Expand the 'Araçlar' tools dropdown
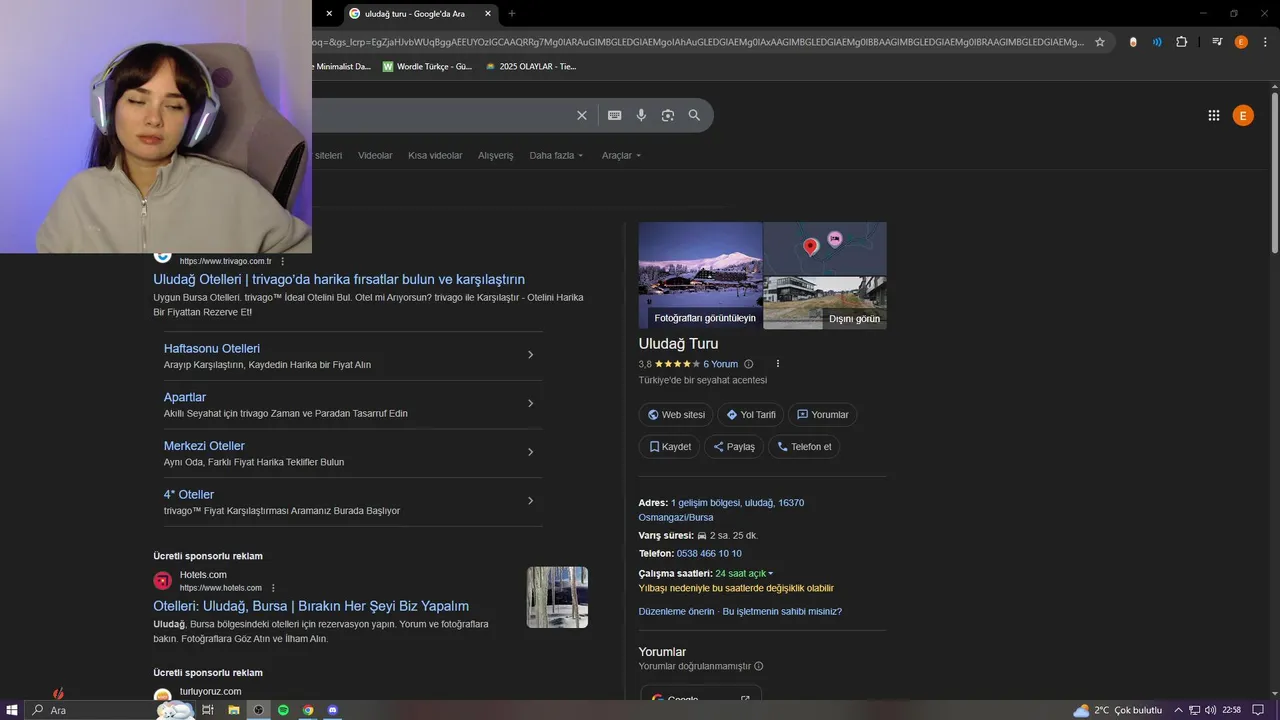This screenshot has height=720, width=1280. click(621, 156)
